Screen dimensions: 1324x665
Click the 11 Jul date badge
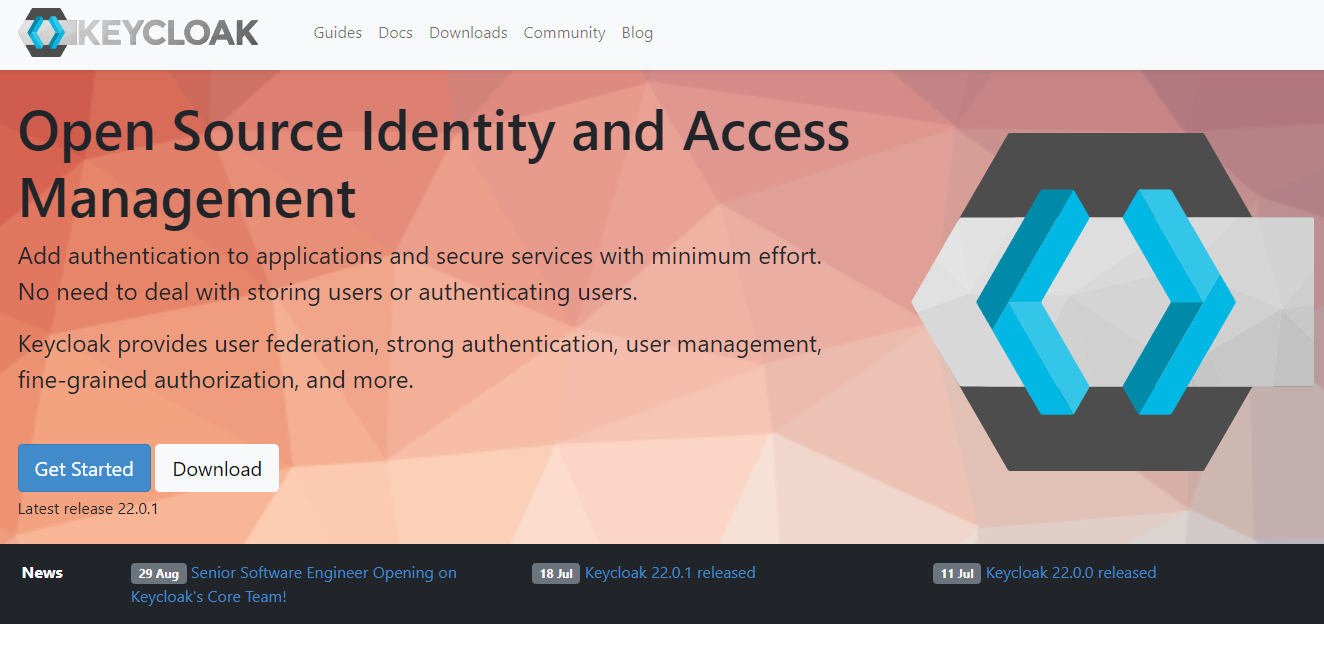pos(956,573)
